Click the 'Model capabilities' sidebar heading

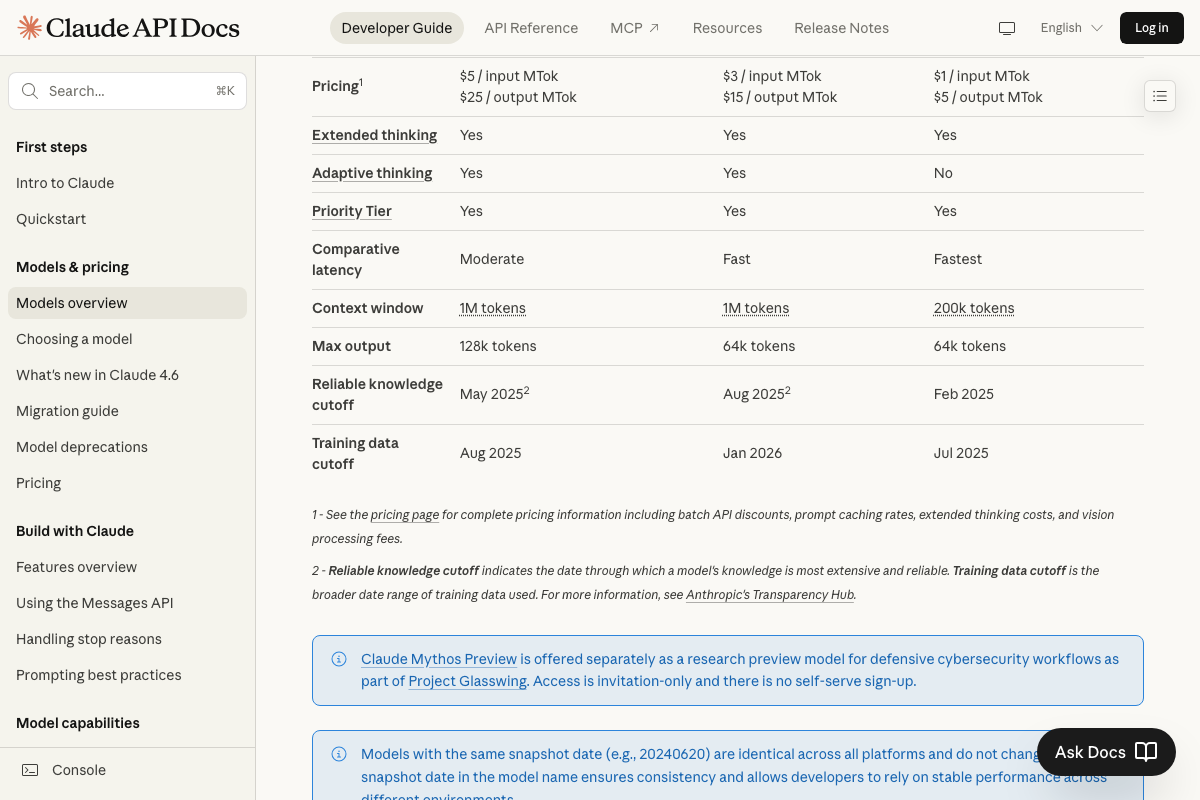pyautogui.click(x=78, y=723)
